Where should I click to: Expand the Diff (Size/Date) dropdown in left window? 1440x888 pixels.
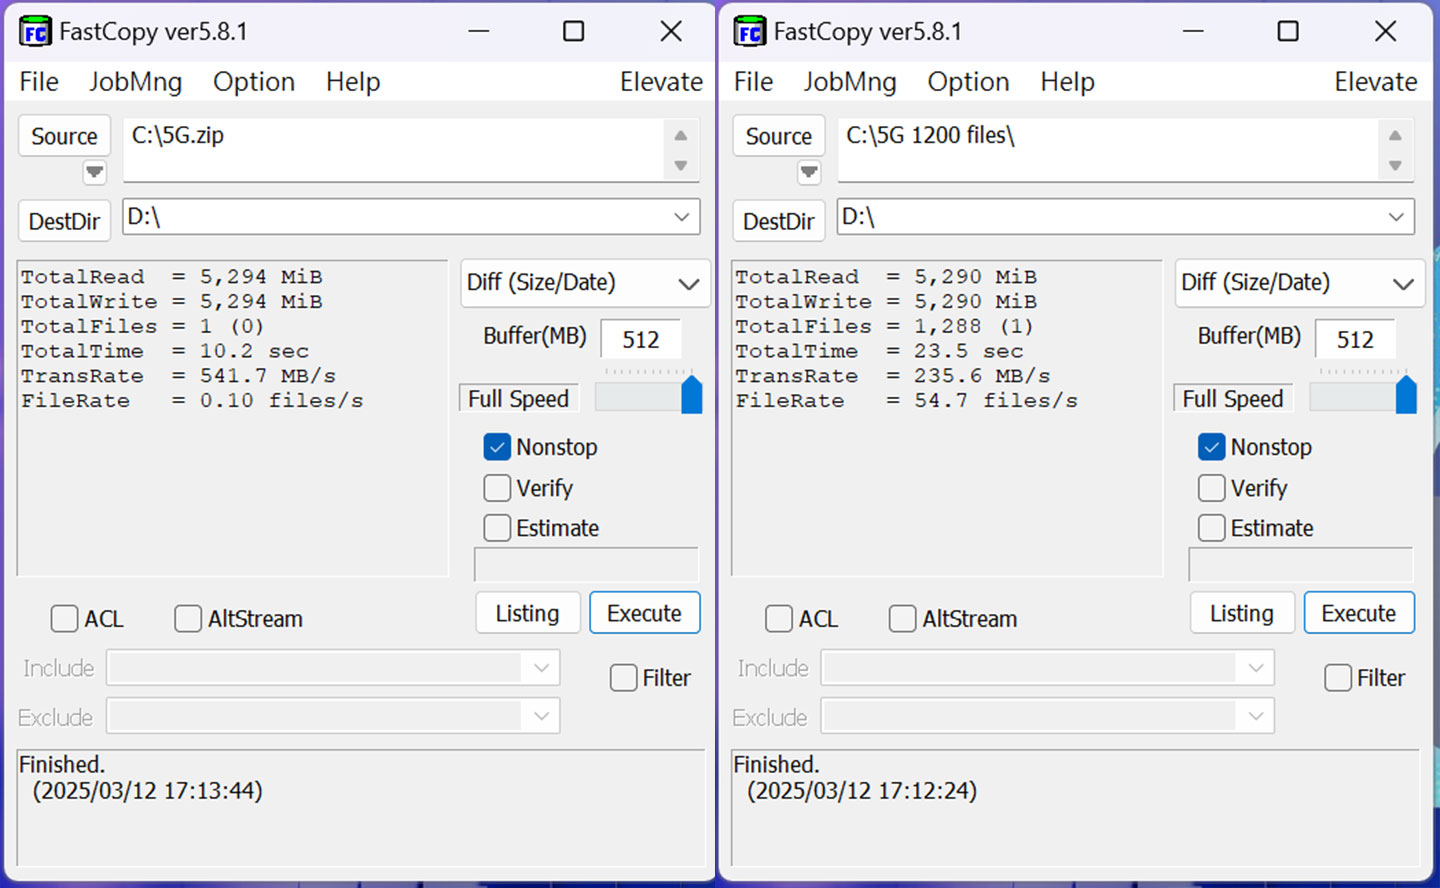(688, 283)
